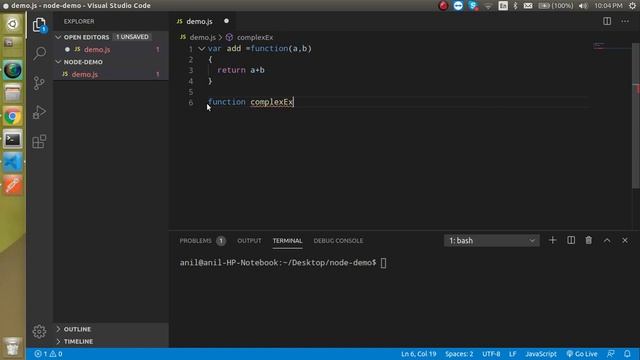
Task: Select the Terminal panel tab
Action: pos(287,241)
